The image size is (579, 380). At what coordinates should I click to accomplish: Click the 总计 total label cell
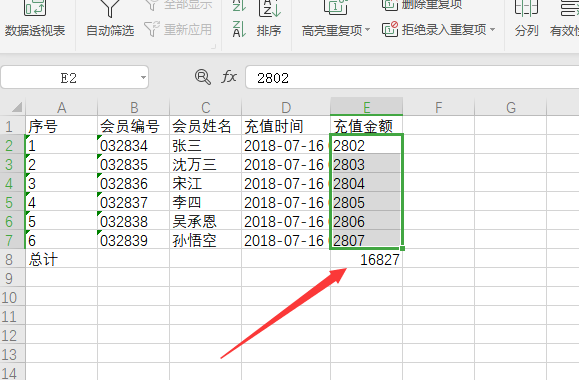click(x=61, y=259)
